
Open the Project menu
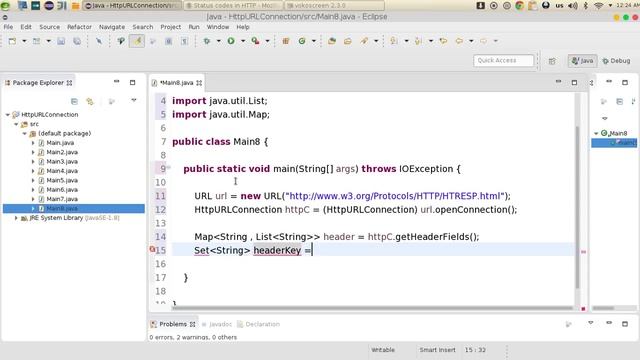coord(171,27)
